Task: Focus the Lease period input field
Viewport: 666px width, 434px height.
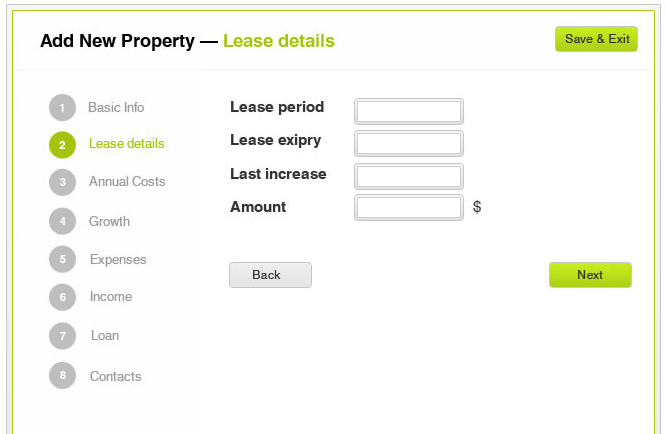Action: tap(409, 110)
